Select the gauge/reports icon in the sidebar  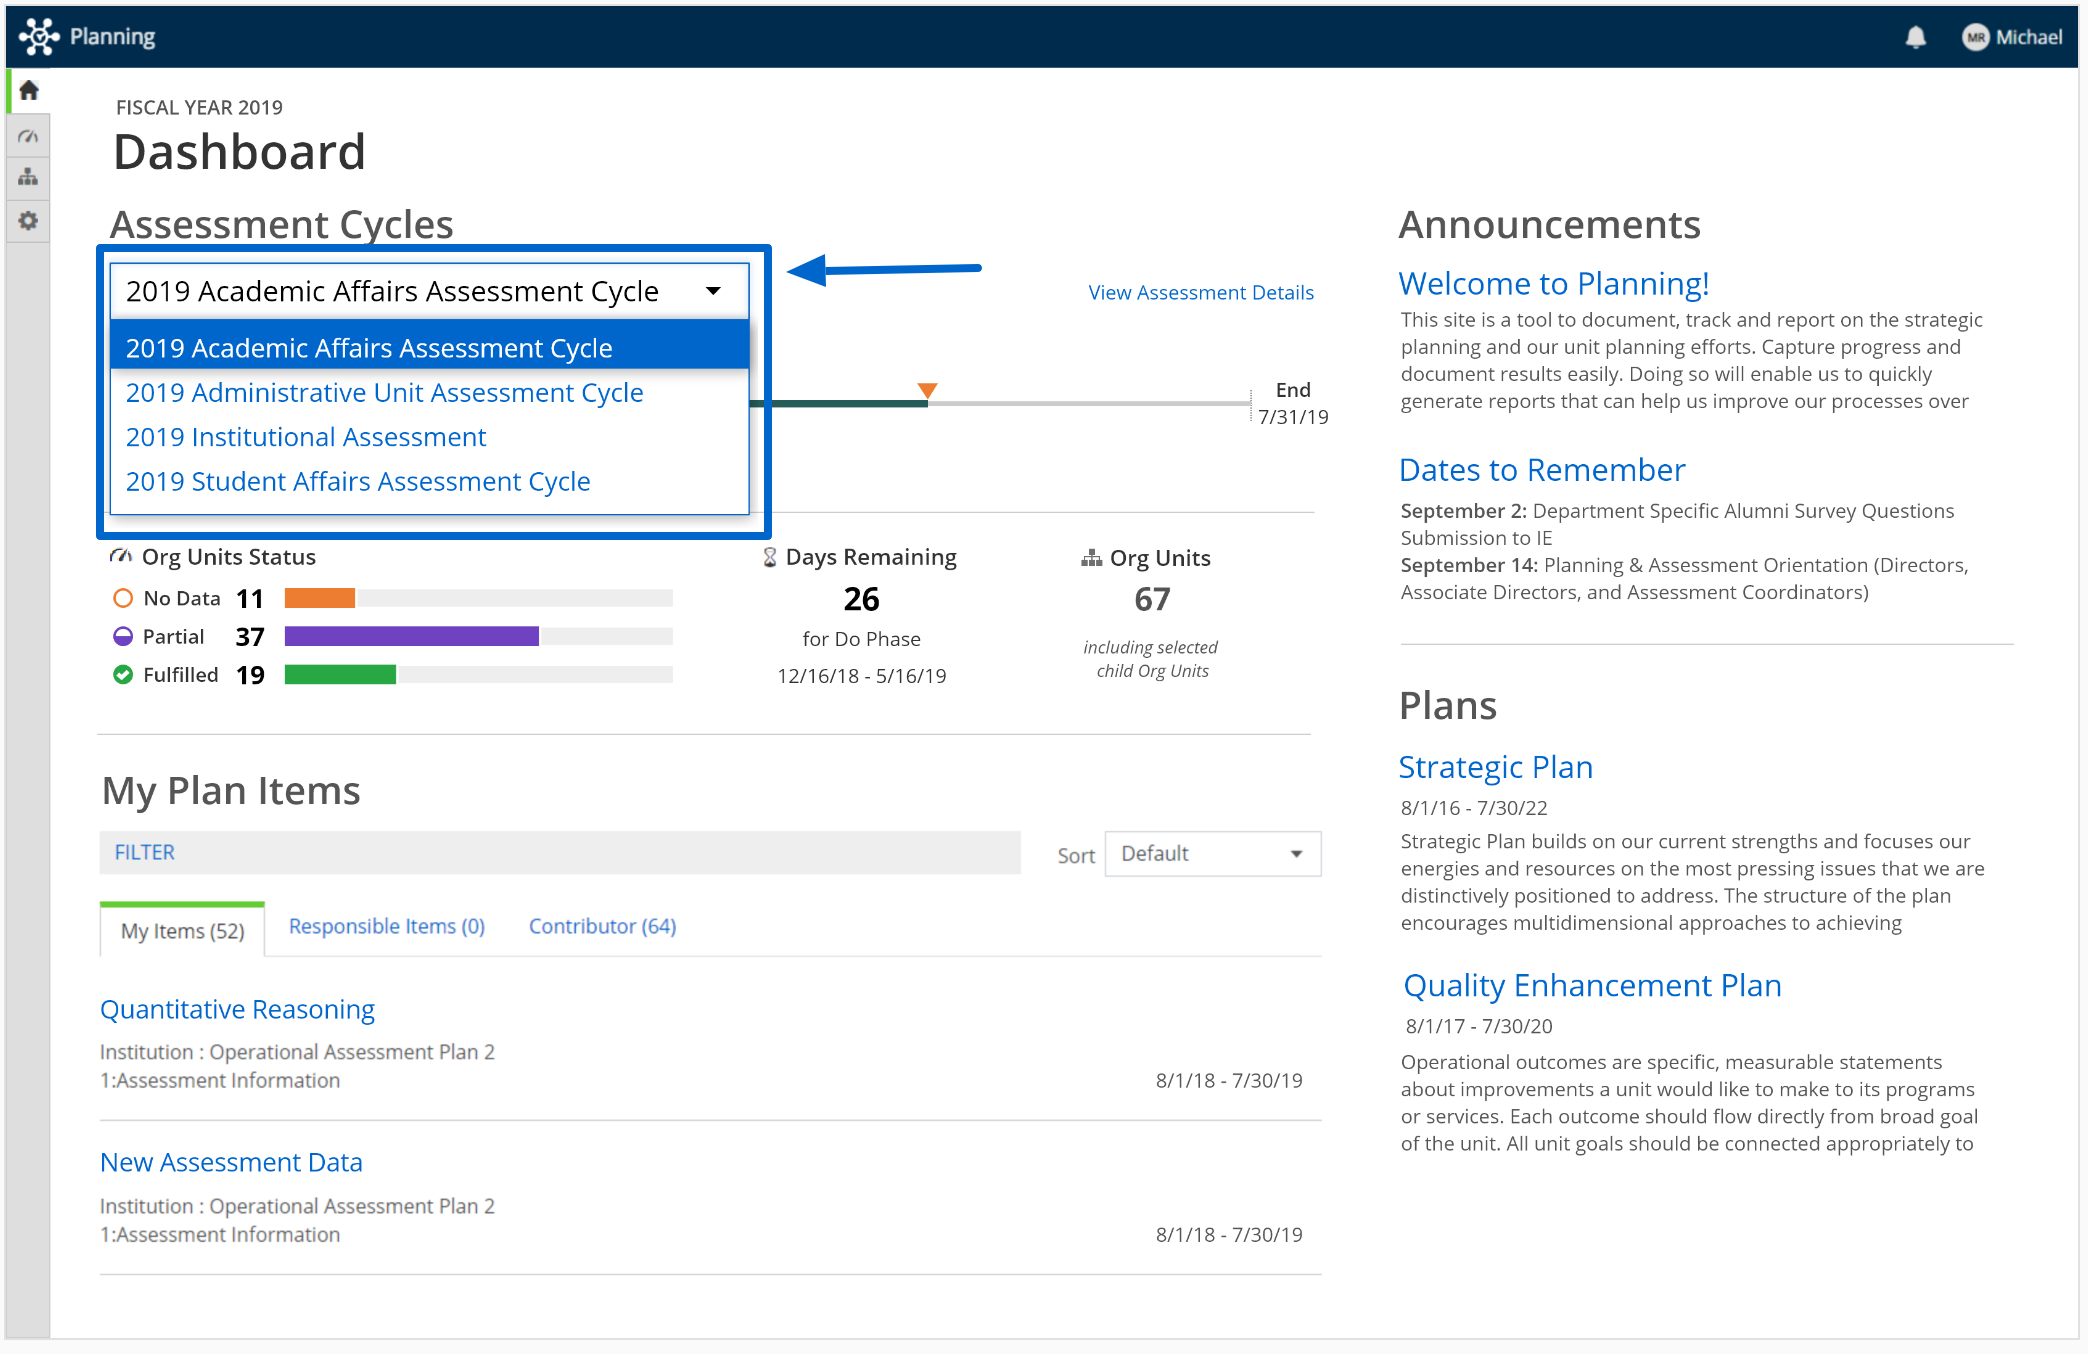[28, 135]
